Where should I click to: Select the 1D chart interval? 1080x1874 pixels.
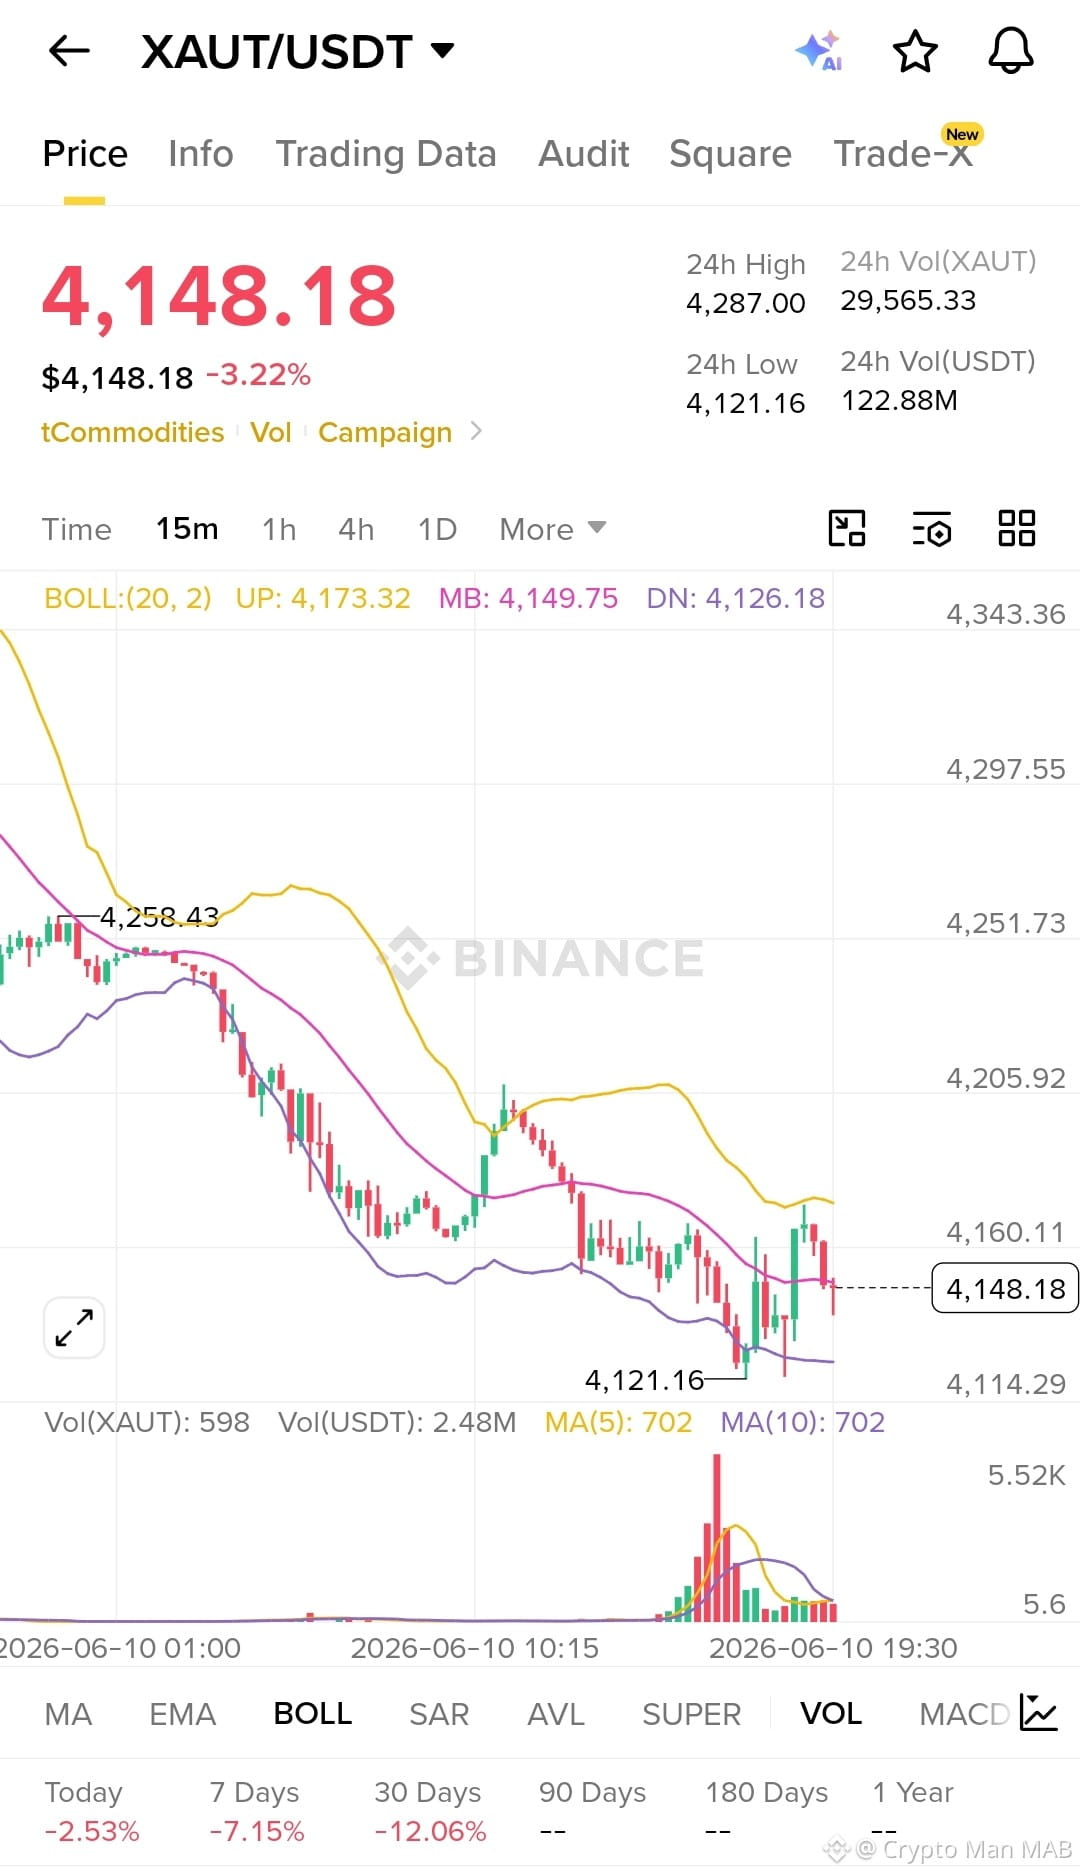[x=437, y=529]
